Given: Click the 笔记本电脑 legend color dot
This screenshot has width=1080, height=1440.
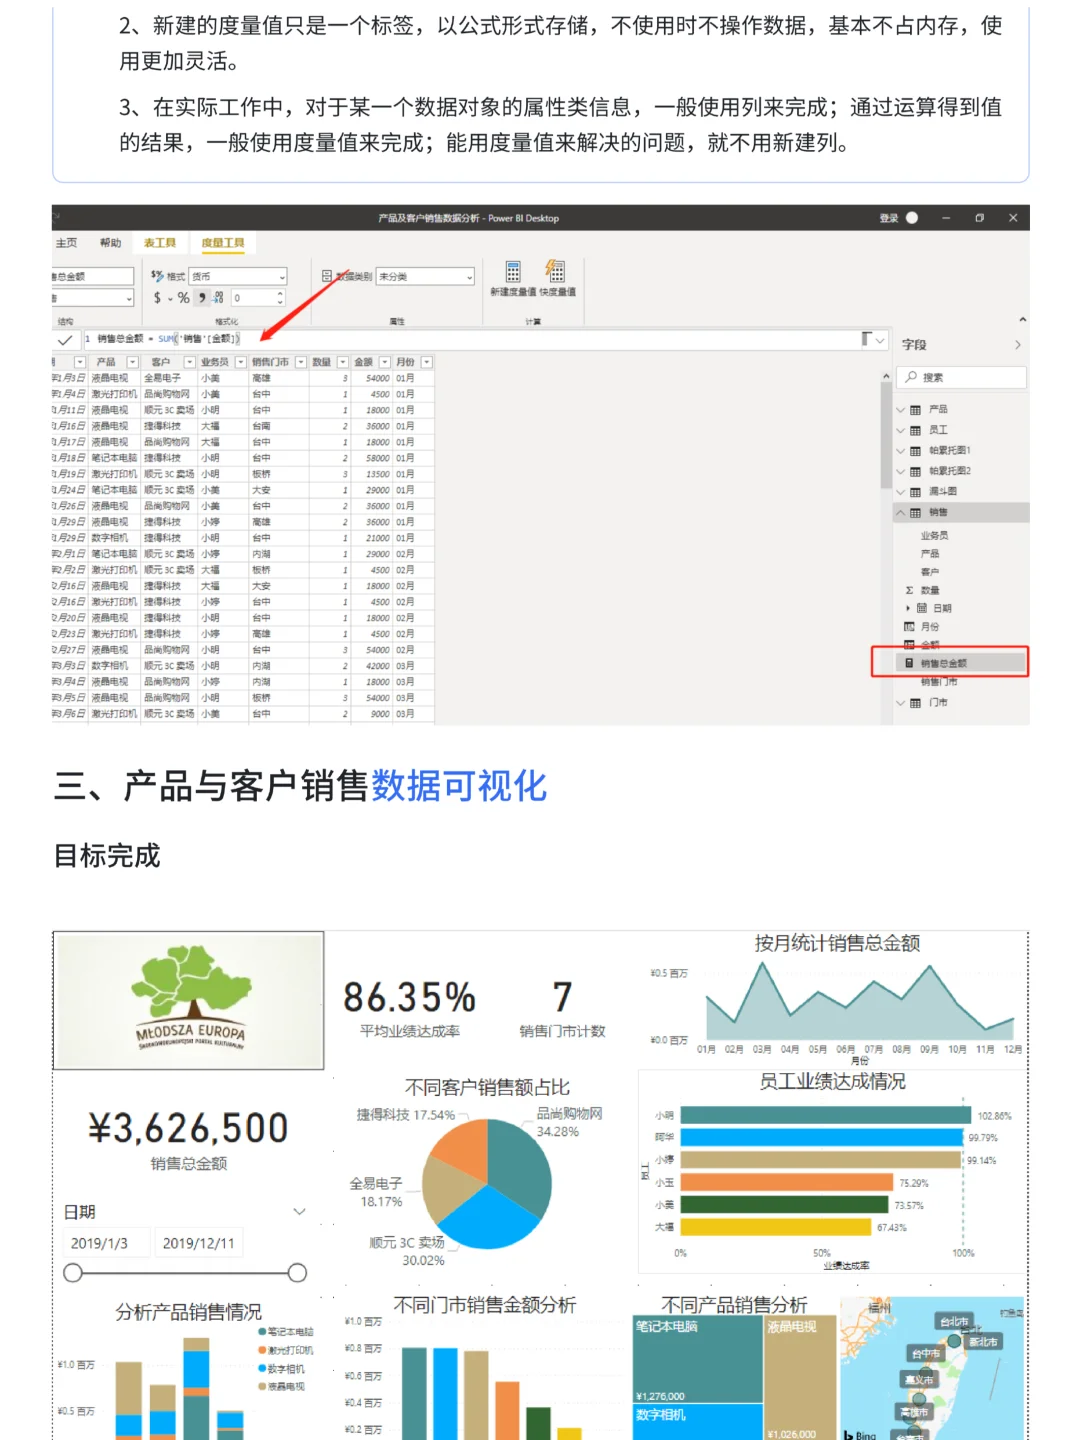Looking at the screenshot, I should coord(262,1332).
